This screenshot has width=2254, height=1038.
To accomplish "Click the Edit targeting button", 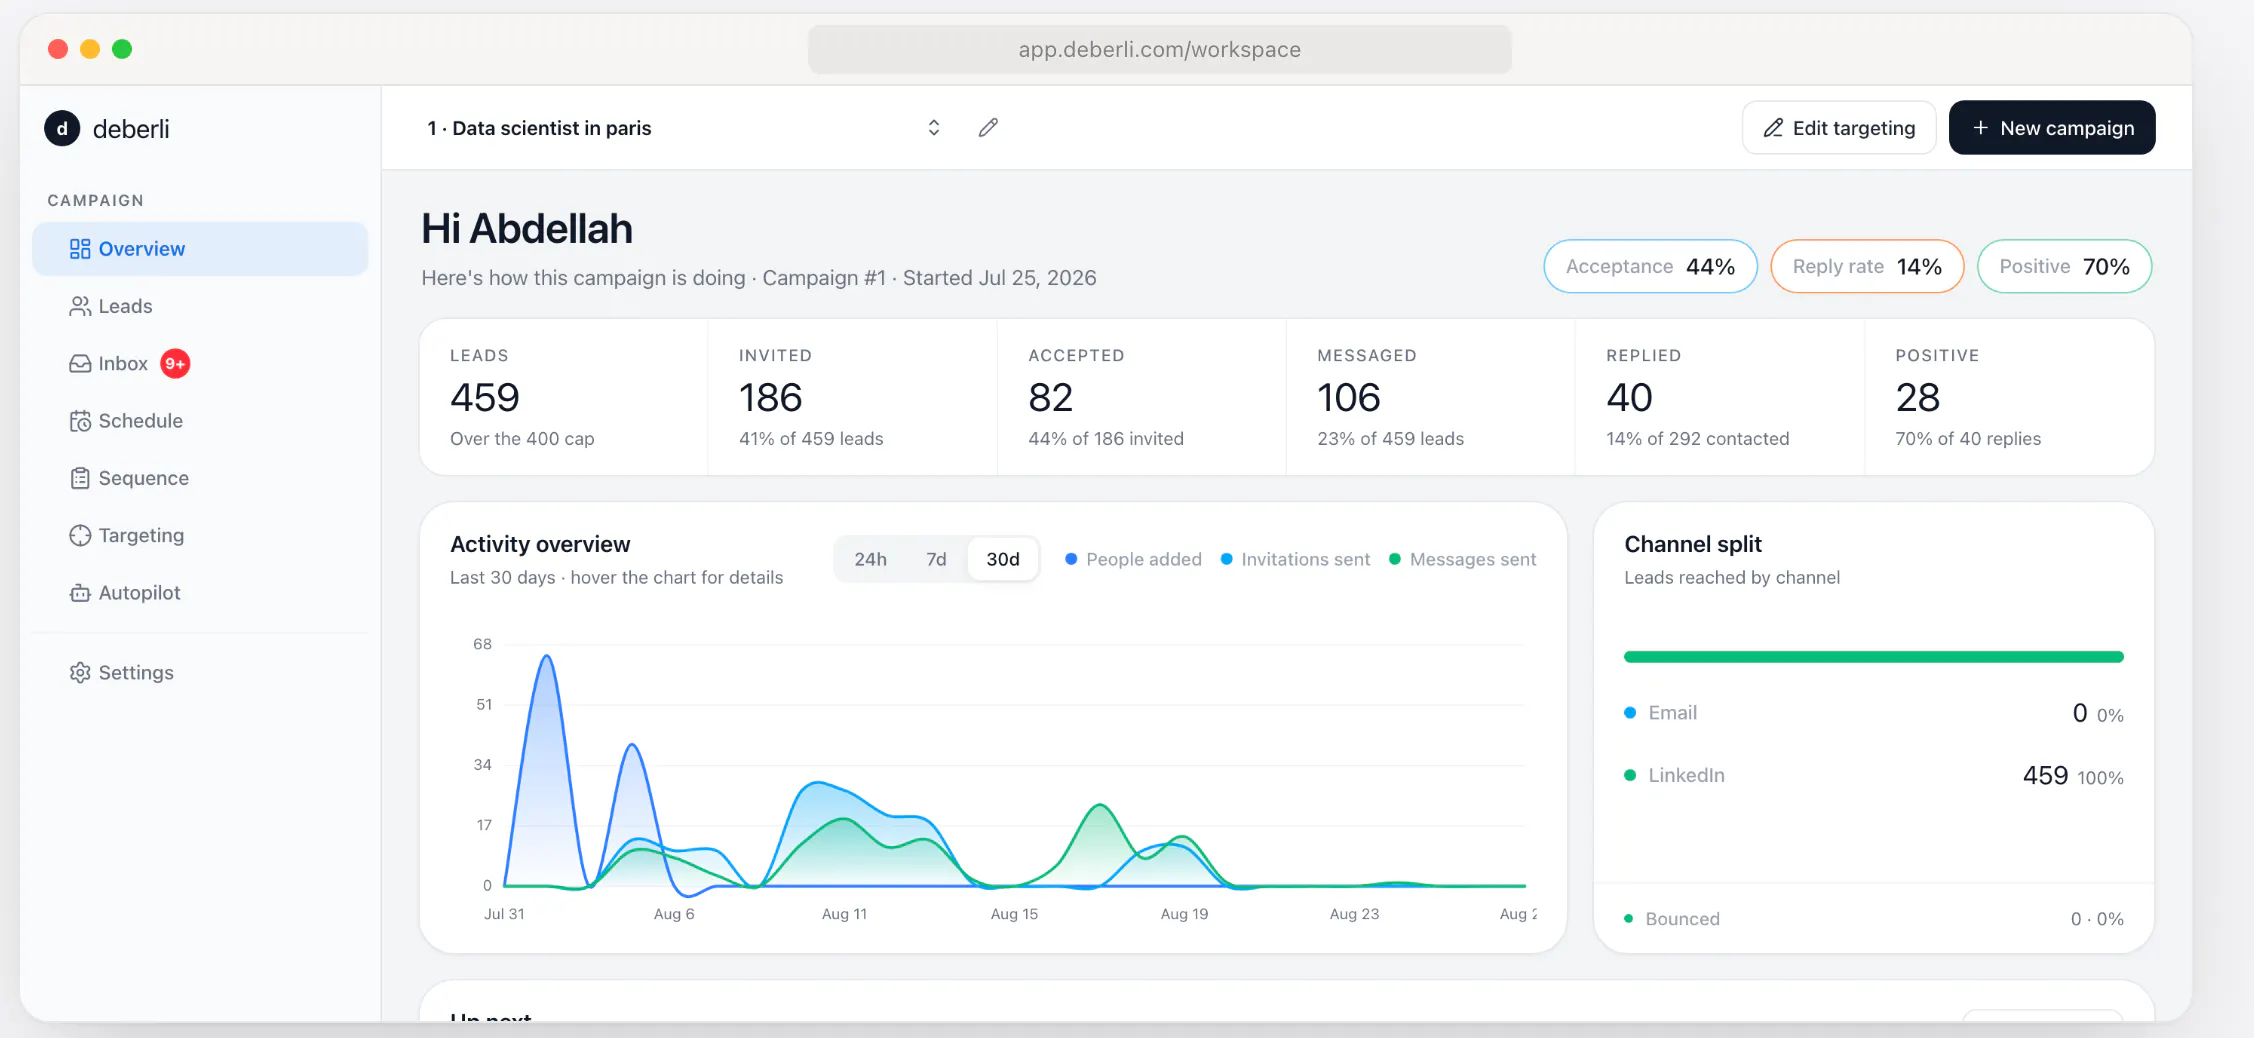I will click(x=1839, y=128).
